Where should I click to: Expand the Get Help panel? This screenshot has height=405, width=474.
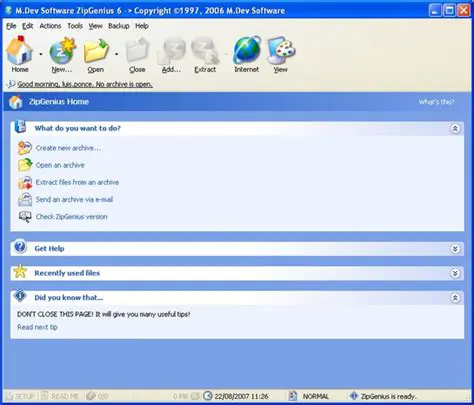pyautogui.click(x=455, y=249)
